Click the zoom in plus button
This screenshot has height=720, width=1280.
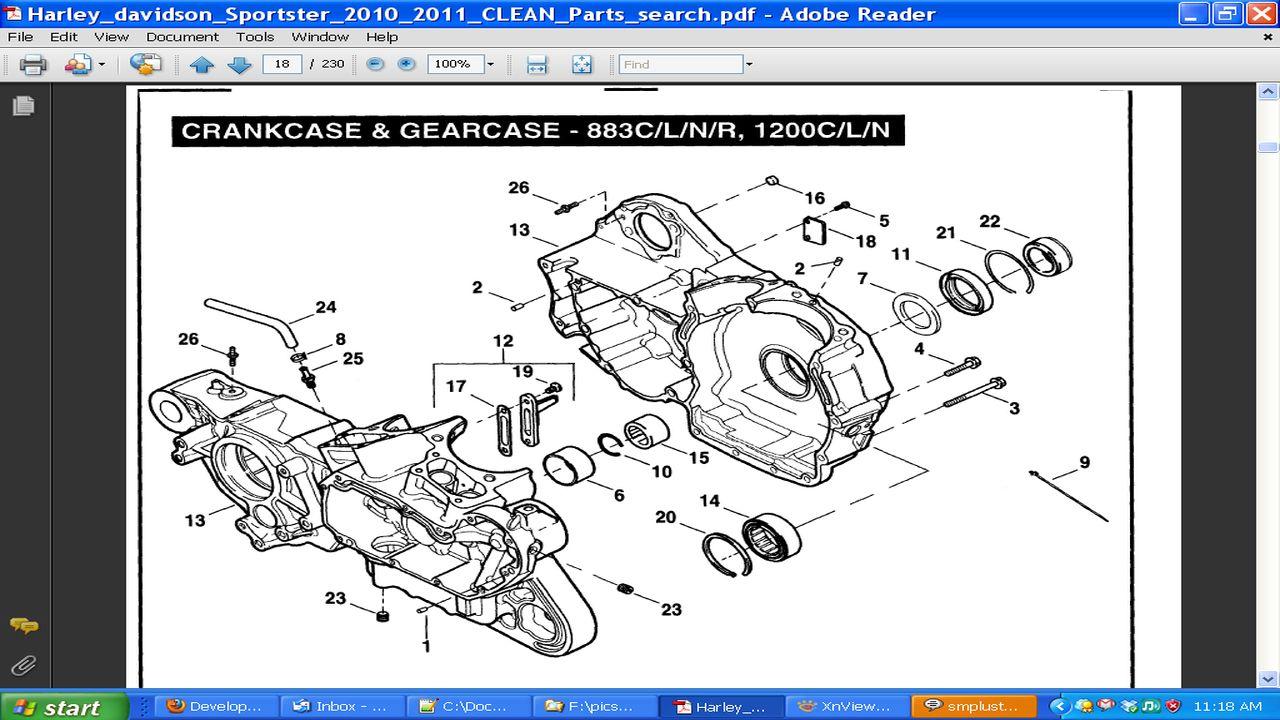pos(406,64)
